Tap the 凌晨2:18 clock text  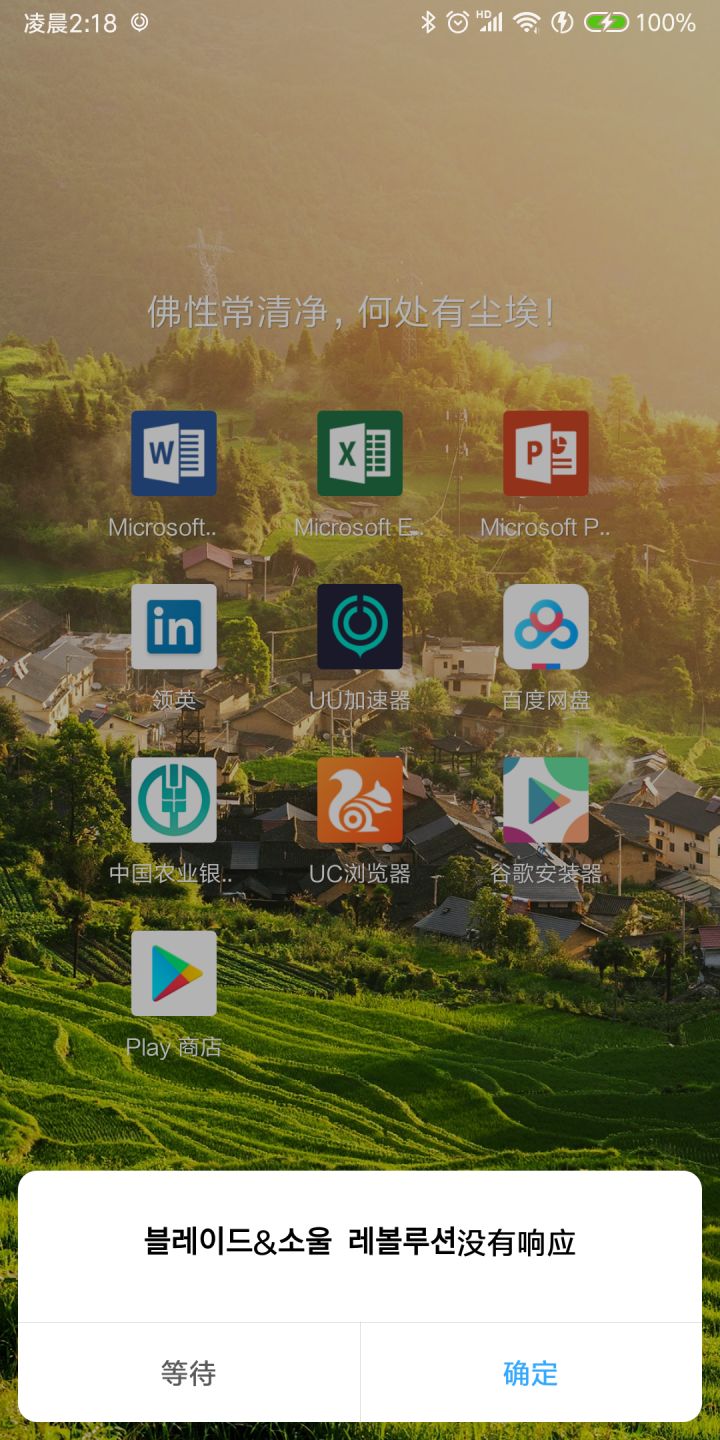[x=70, y=23]
